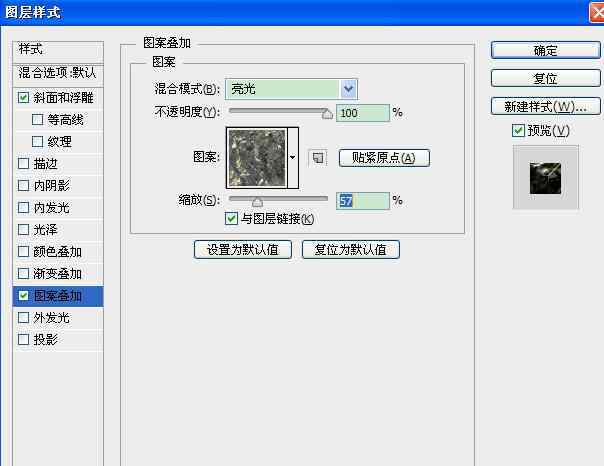Enable the 投影 checkbox

[23, 339]
